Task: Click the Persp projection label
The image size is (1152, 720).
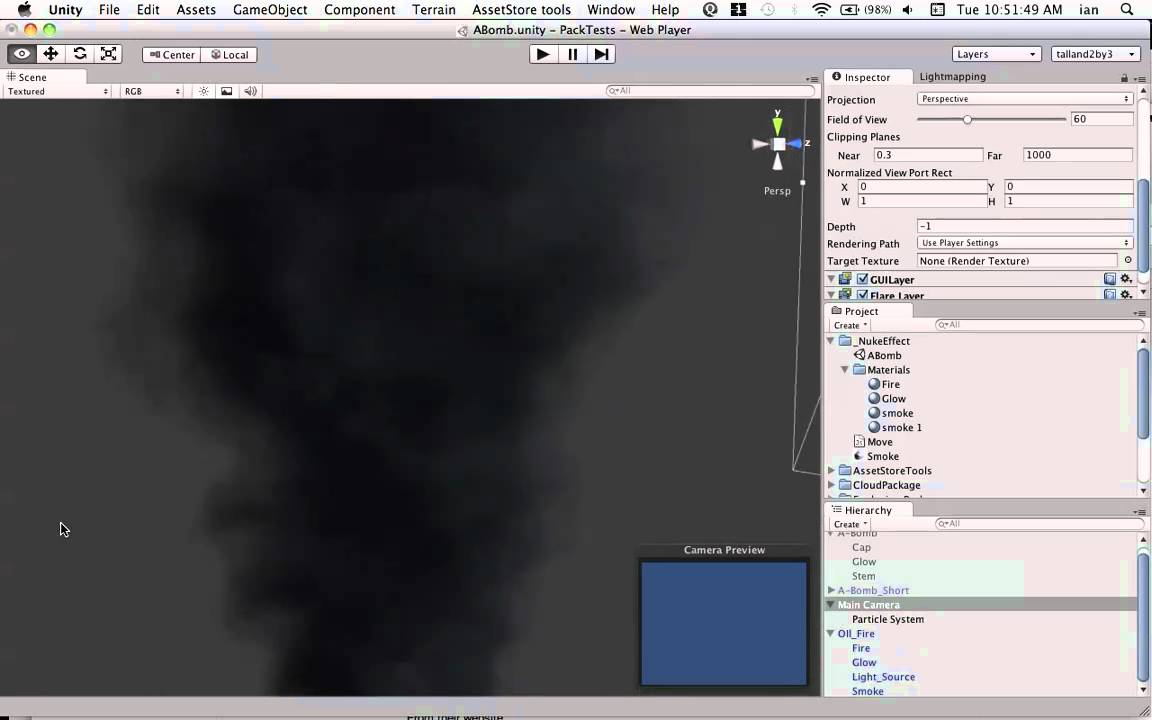Action: pyautogui.click(x=777, y=190)
